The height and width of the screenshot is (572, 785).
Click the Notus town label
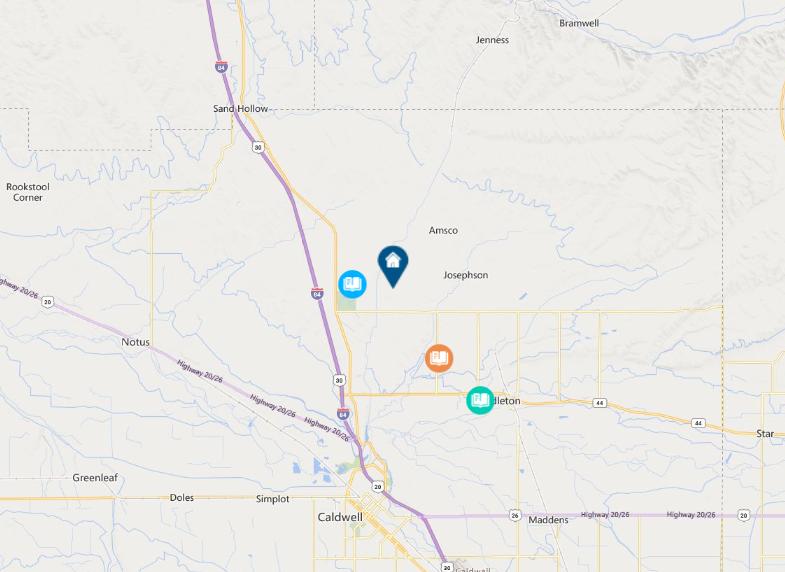136,342
